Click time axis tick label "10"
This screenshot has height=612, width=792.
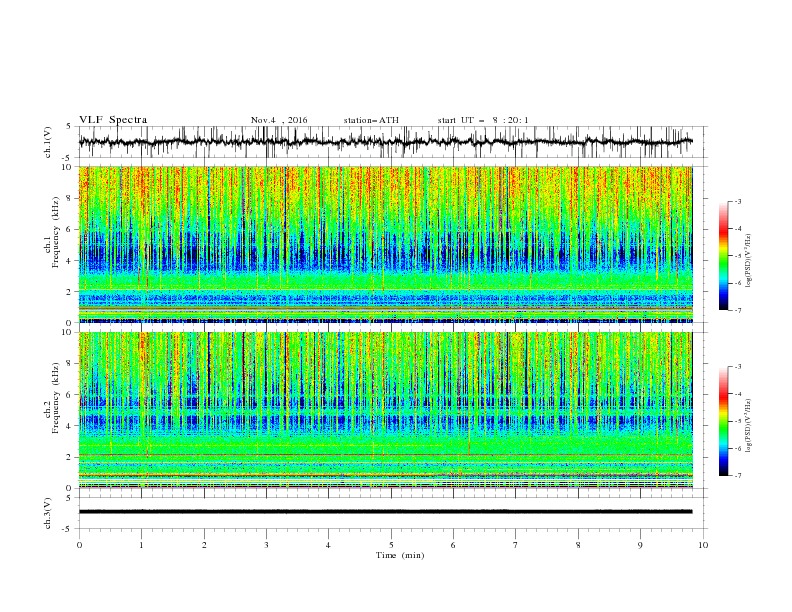click(703, 545)
